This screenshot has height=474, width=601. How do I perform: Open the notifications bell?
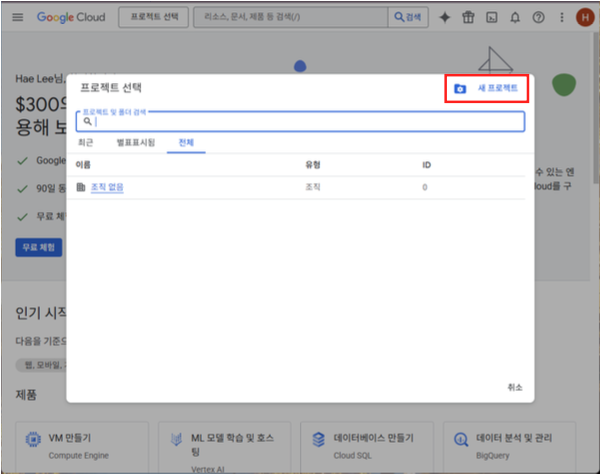515,17
